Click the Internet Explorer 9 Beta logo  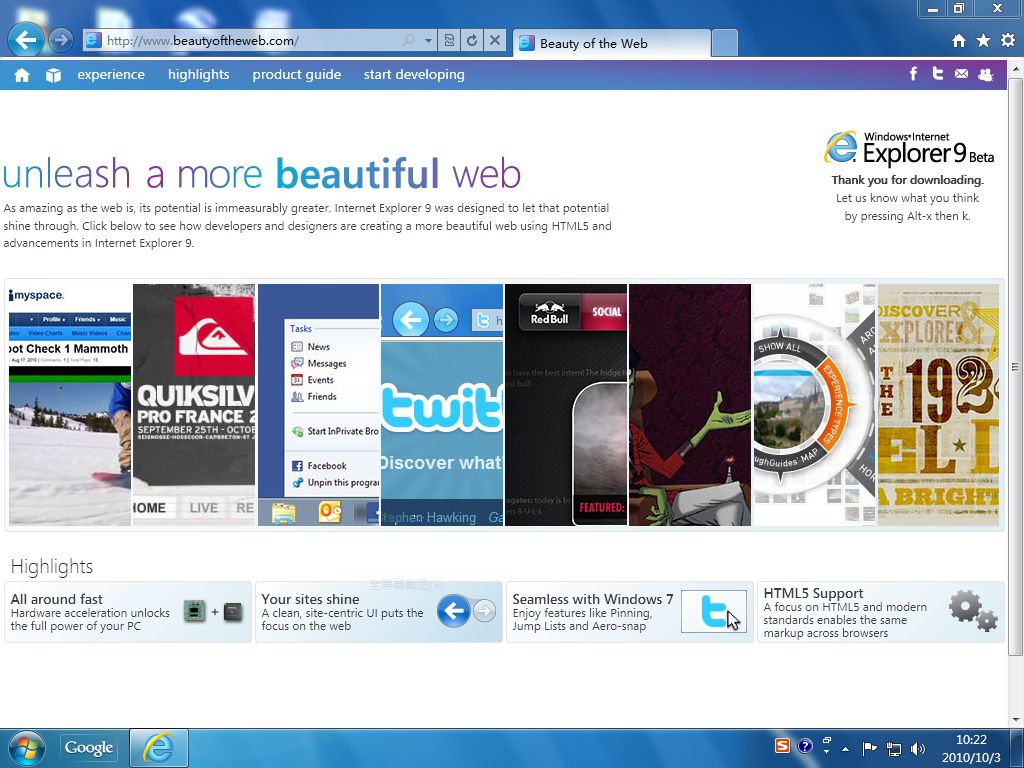pos(908,148)
